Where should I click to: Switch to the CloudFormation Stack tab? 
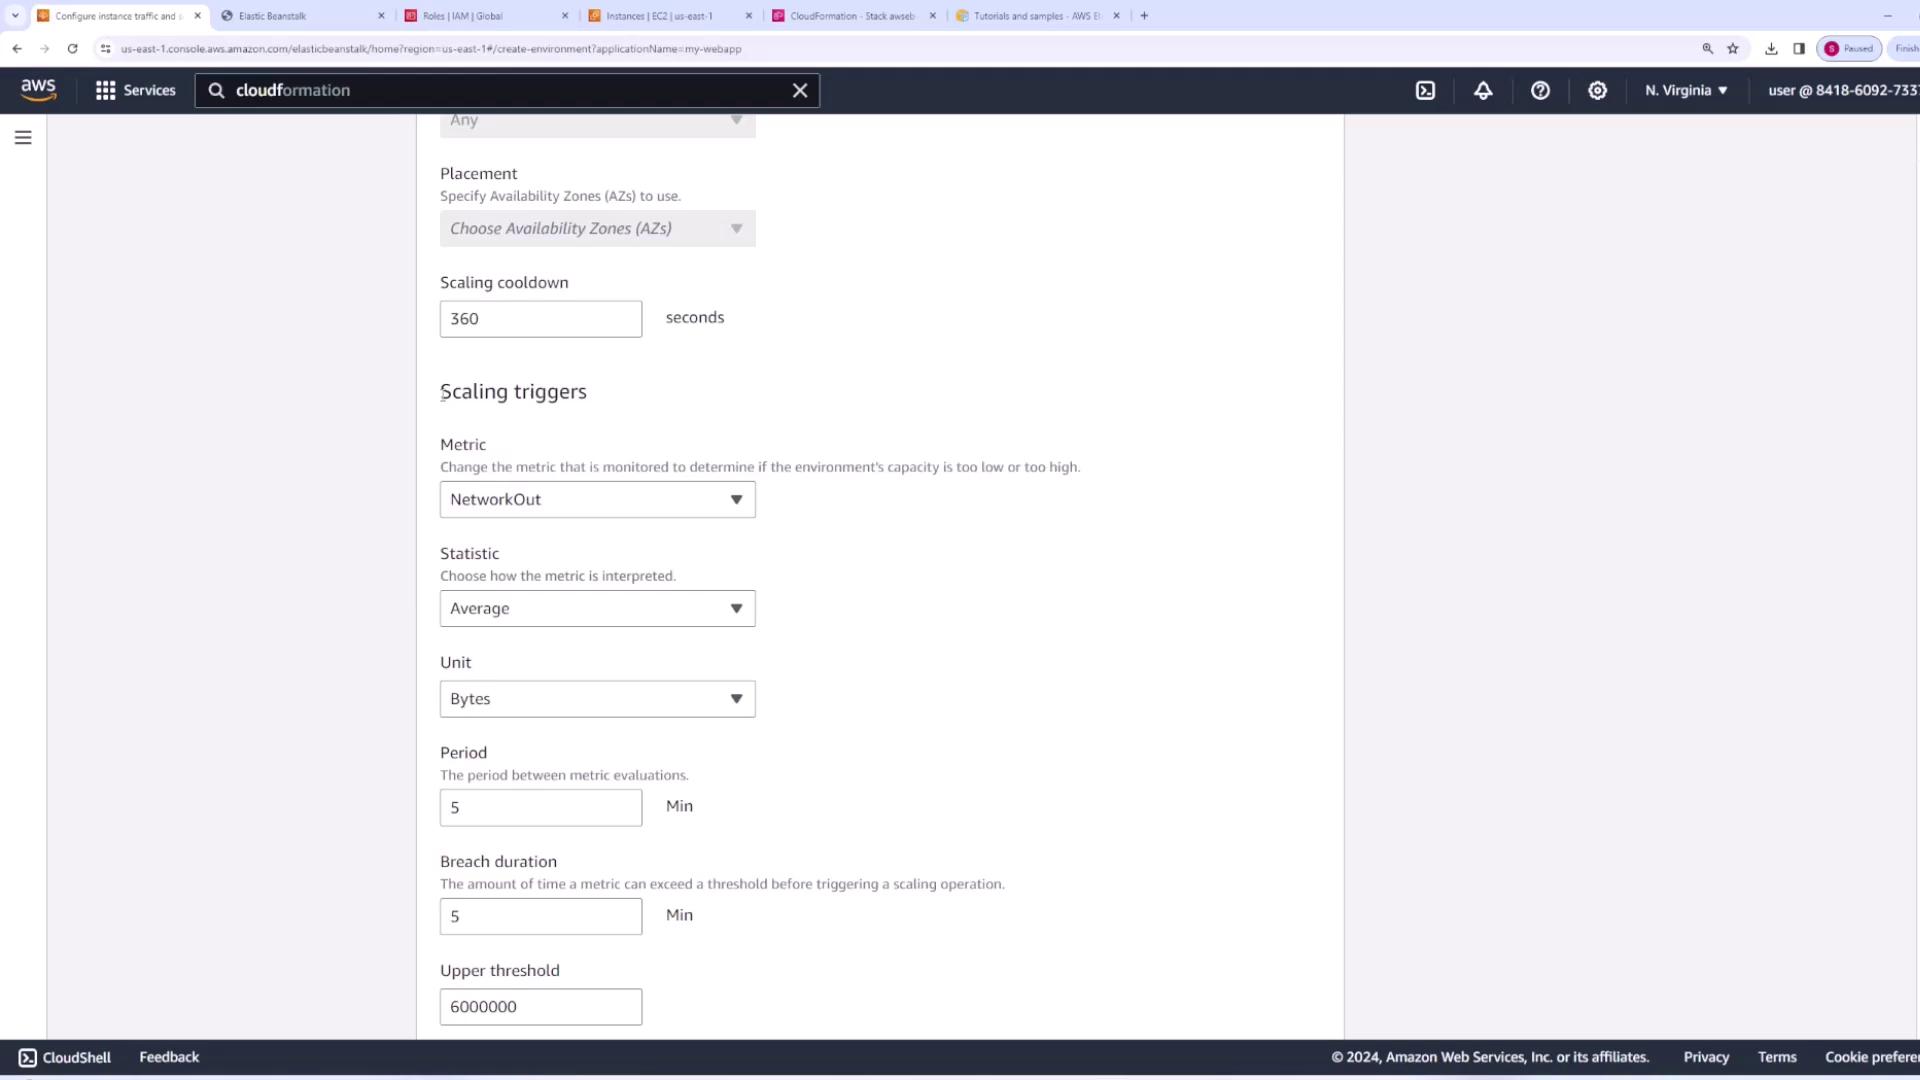[852, 16]
